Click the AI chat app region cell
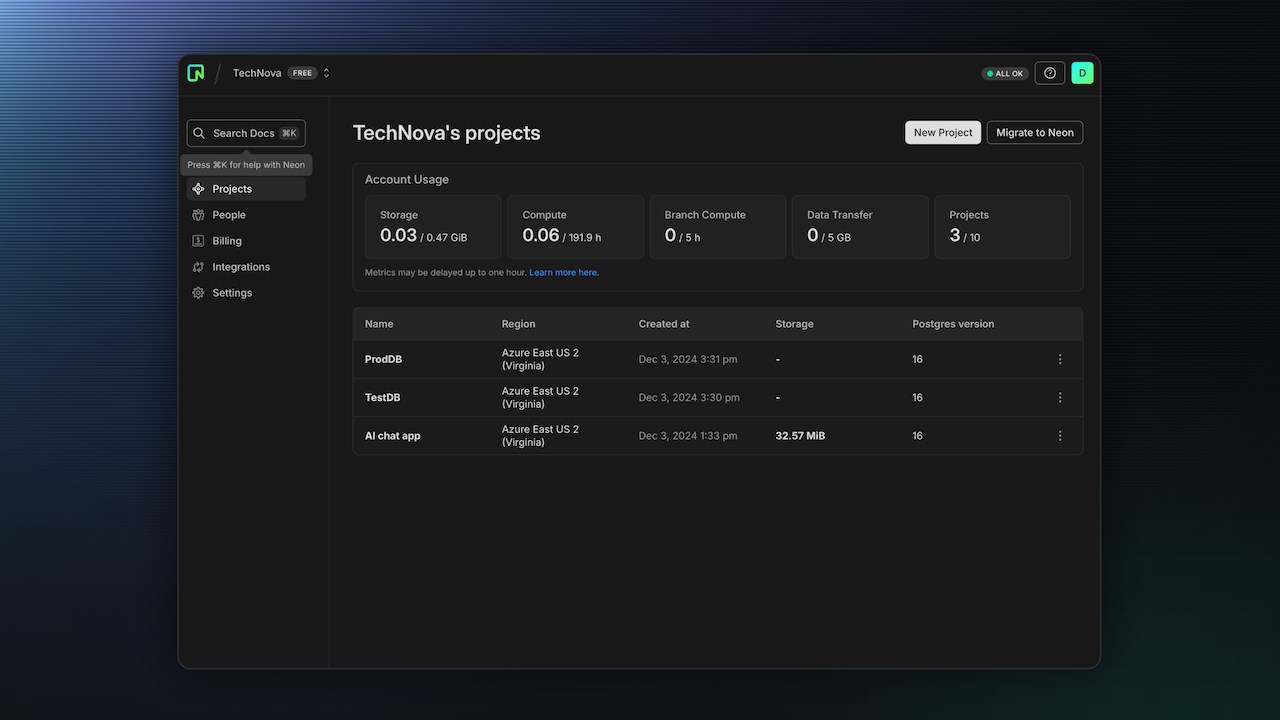 tap(540, 436)
